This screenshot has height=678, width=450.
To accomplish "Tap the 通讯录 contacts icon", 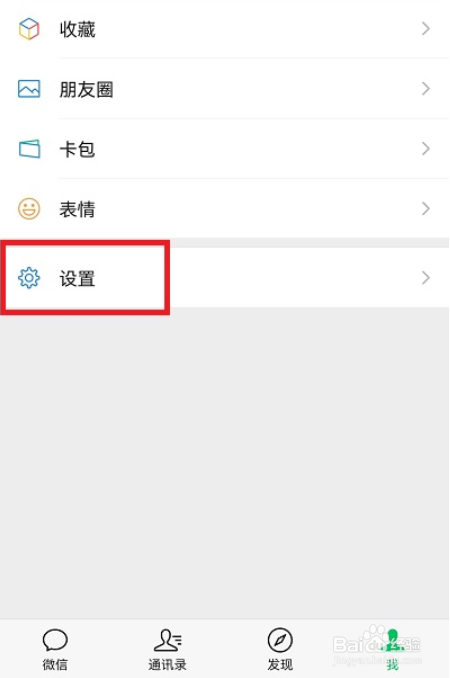I will click(168, 640).
